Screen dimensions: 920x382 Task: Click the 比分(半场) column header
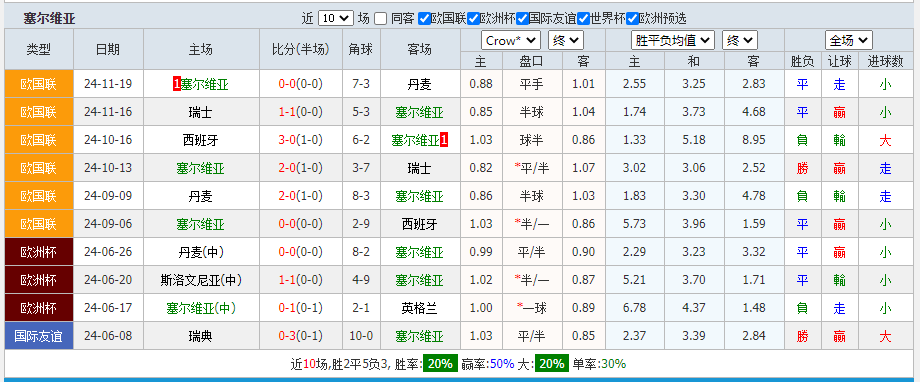pos(301,49)
